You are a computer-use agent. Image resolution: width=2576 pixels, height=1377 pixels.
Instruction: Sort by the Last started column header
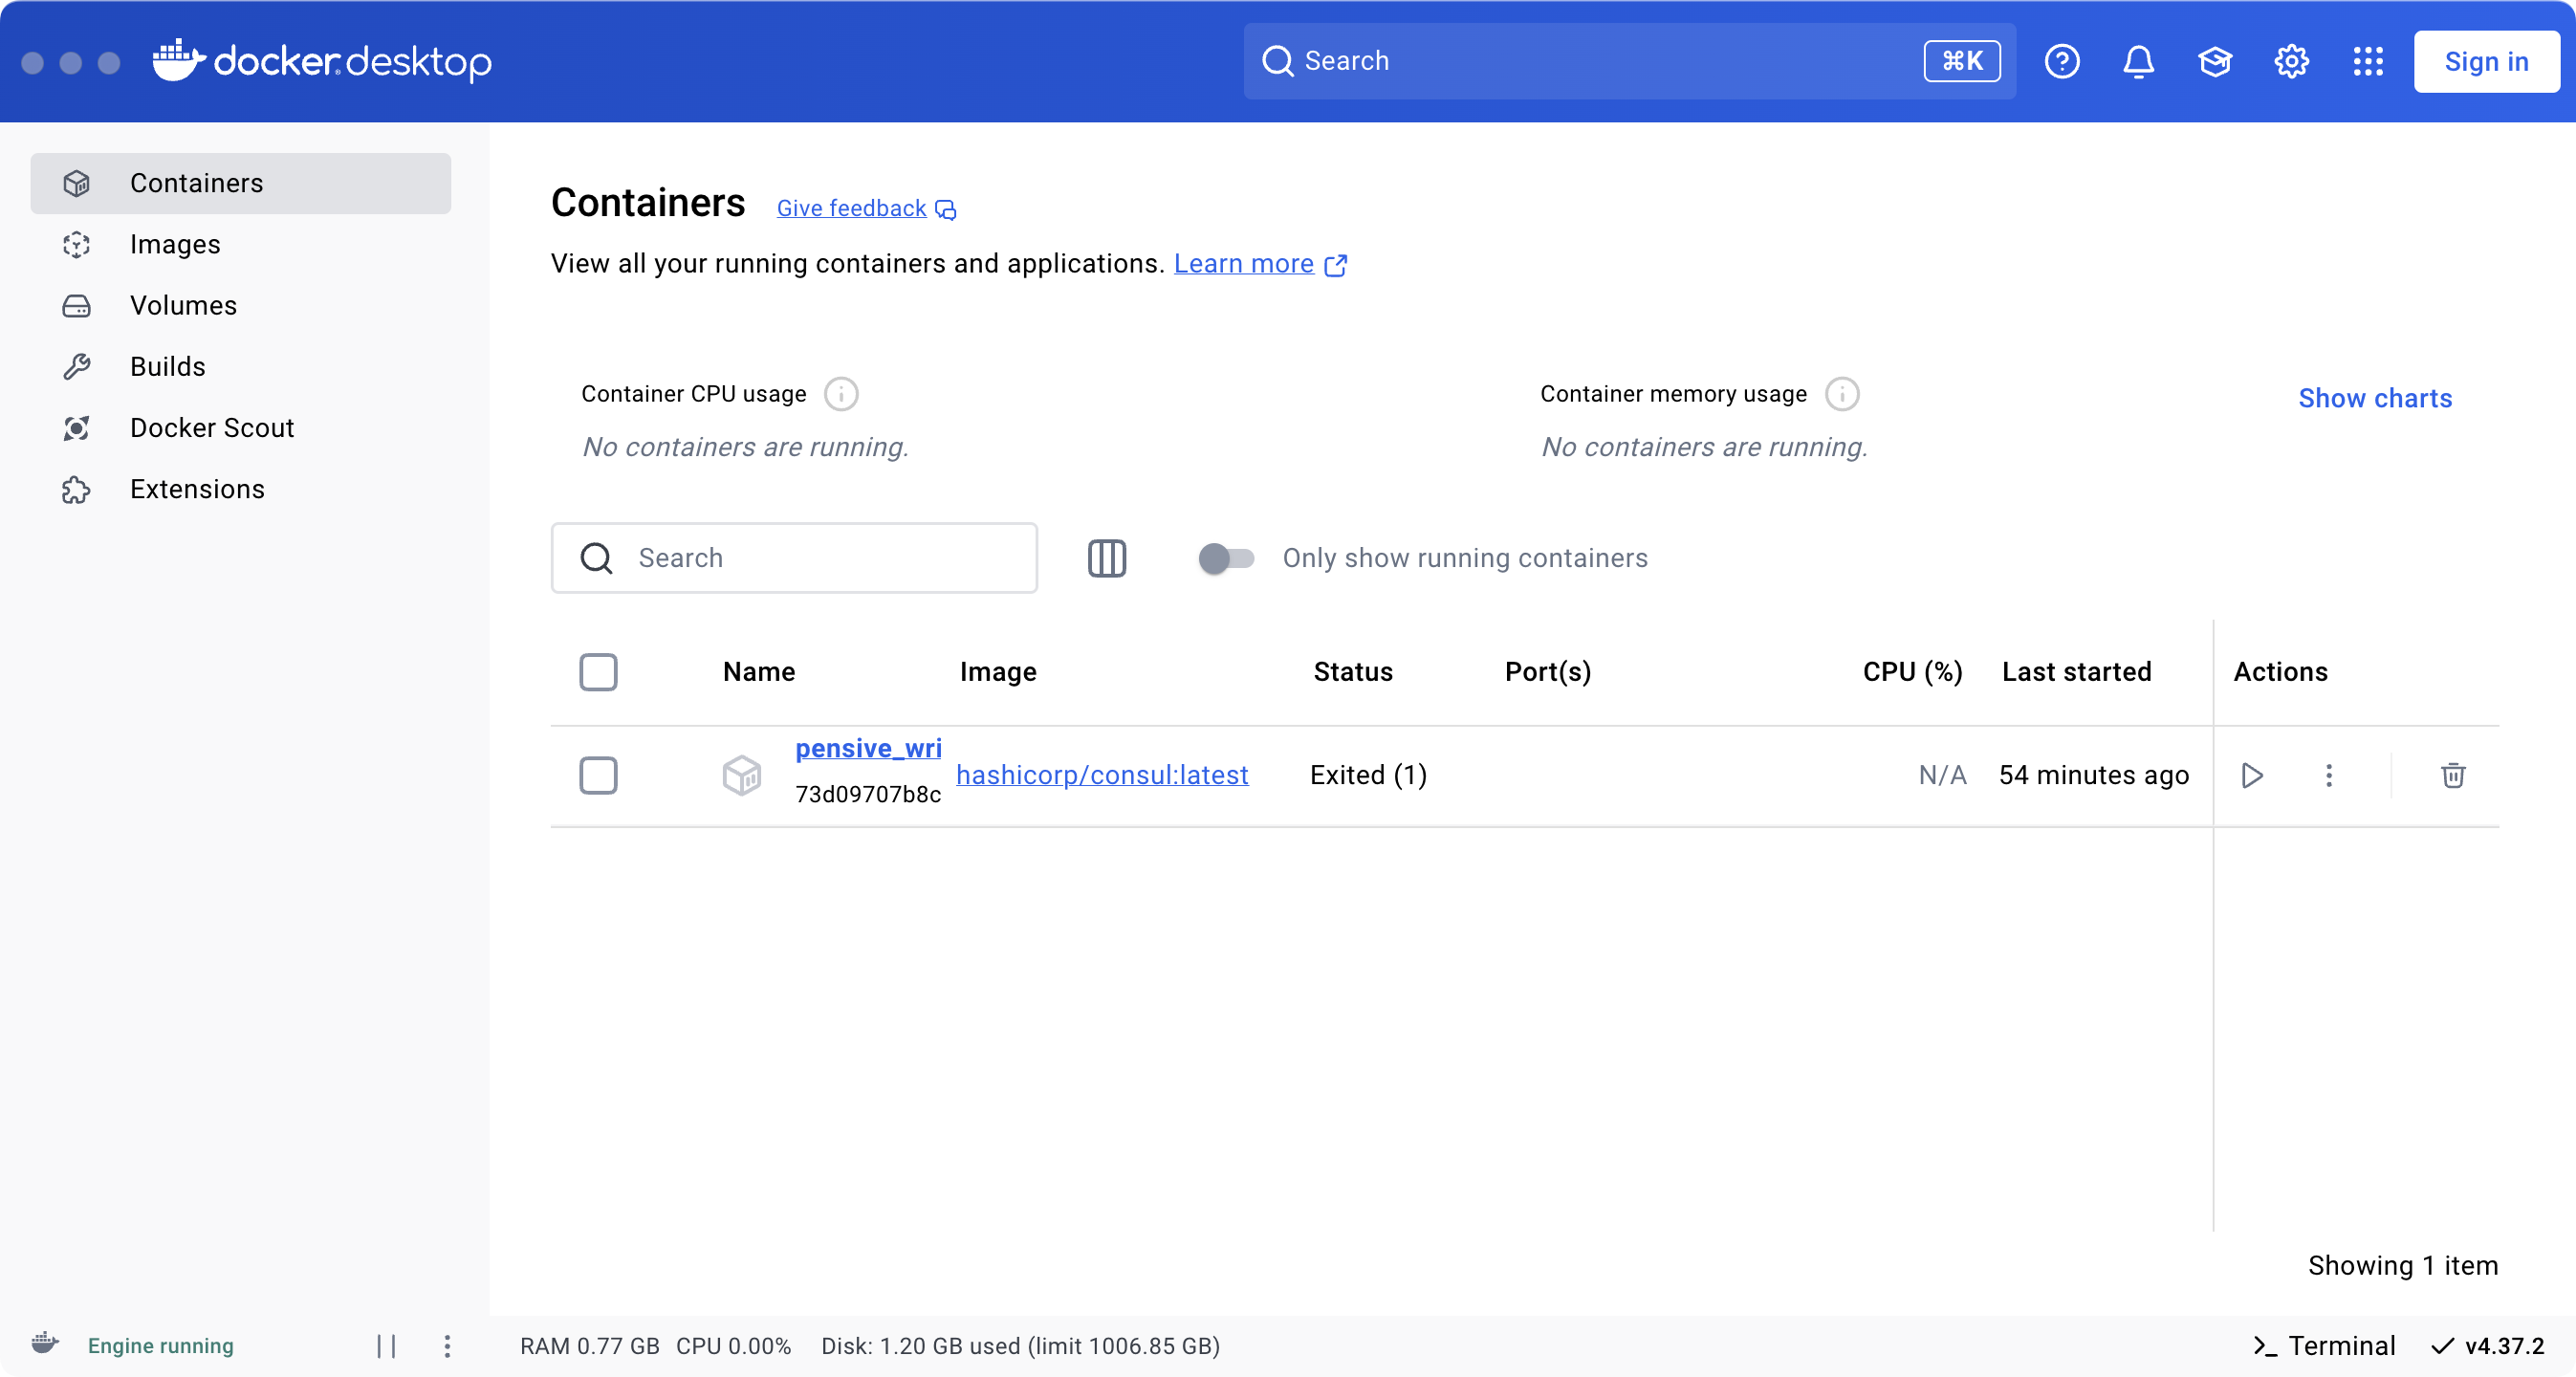pos(2076,672)
